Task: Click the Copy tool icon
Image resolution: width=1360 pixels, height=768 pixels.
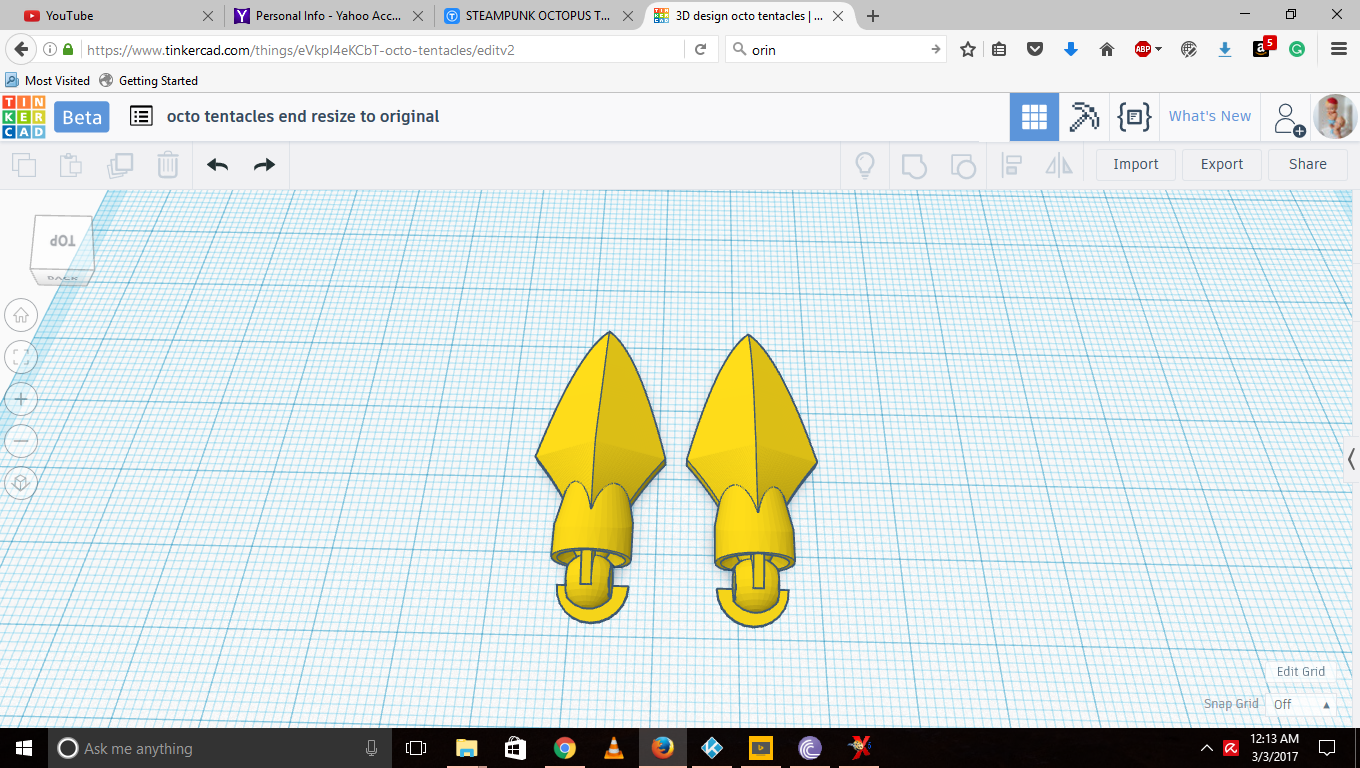Action: click(24, 165)
